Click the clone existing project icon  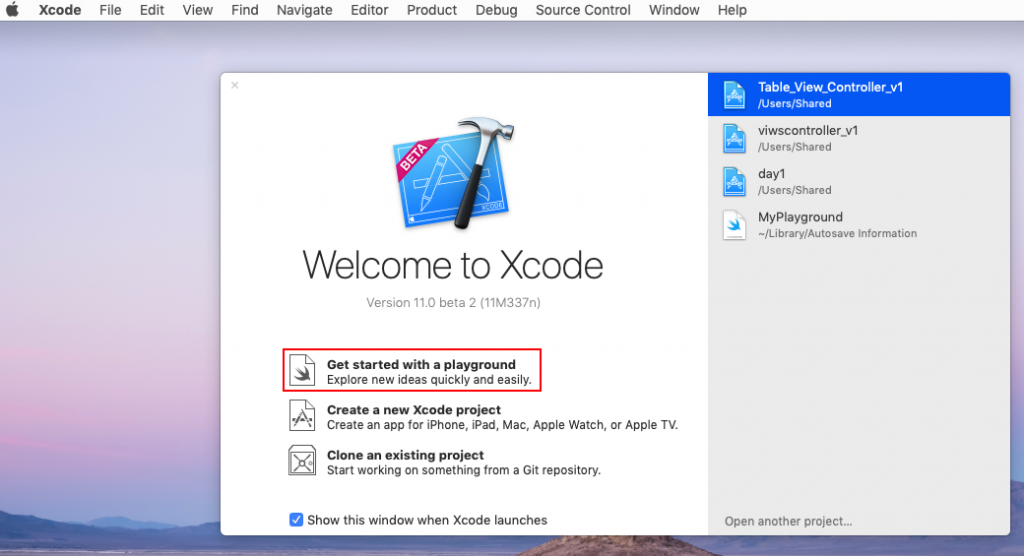click(x=302, y=461)
